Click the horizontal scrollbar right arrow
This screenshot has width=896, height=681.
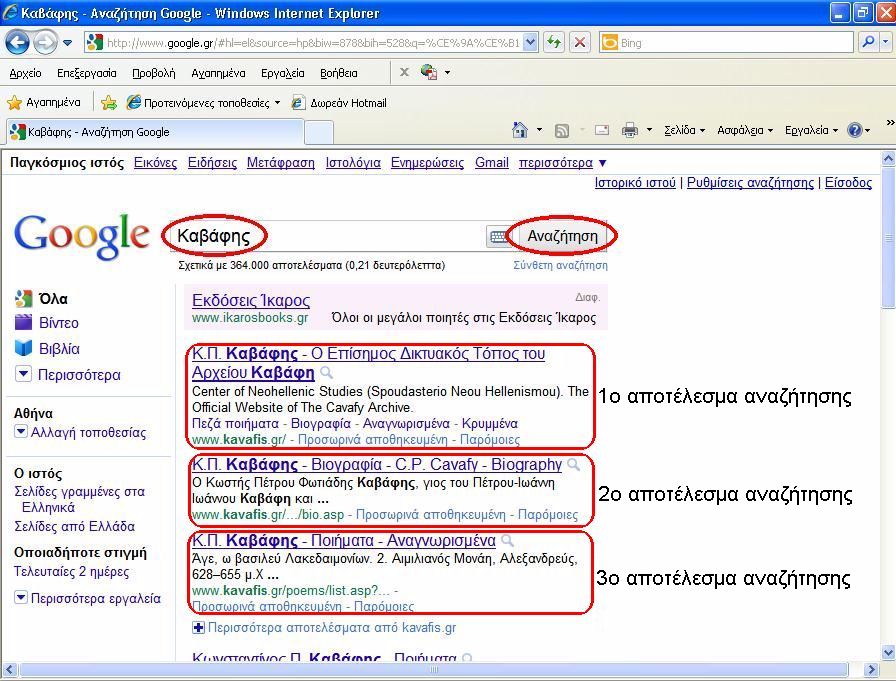(870, 670)
